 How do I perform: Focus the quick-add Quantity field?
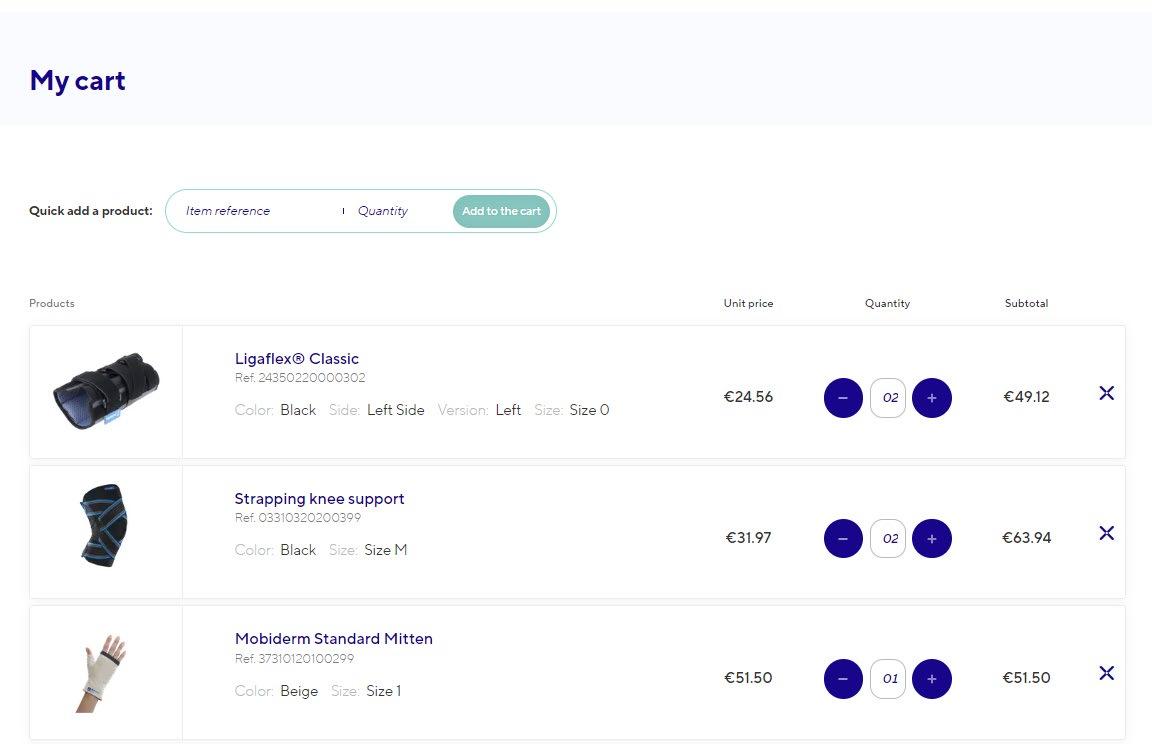coord(395,211)
